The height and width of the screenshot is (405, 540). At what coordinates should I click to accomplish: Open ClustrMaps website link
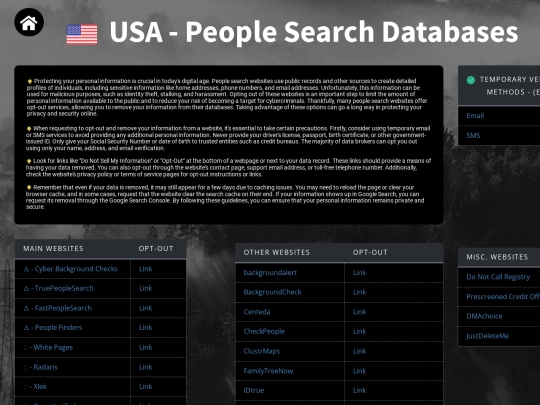[x=262, y=351]
